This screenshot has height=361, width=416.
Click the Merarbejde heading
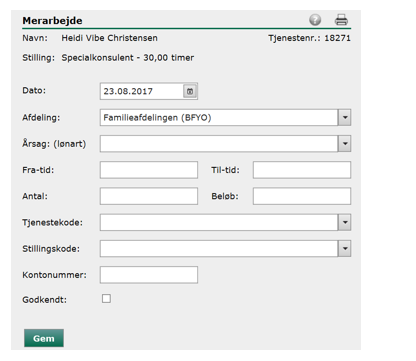tap(52, 21)
